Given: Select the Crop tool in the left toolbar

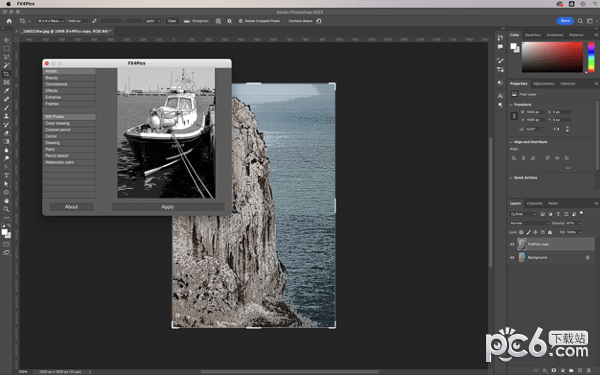Looking at the screenshot, I should point(7,74).
